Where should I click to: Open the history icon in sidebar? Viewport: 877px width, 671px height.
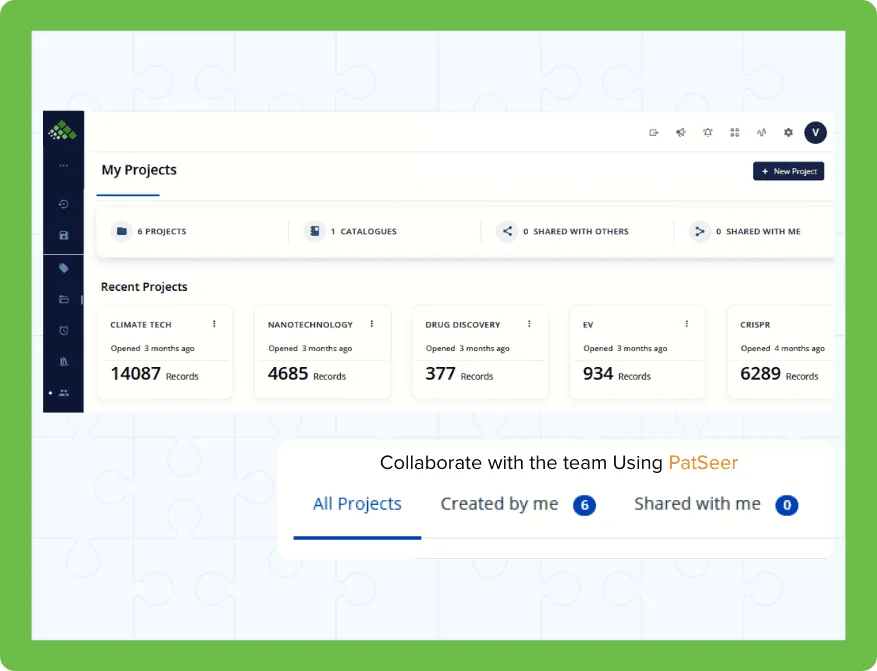coord(64,204)
